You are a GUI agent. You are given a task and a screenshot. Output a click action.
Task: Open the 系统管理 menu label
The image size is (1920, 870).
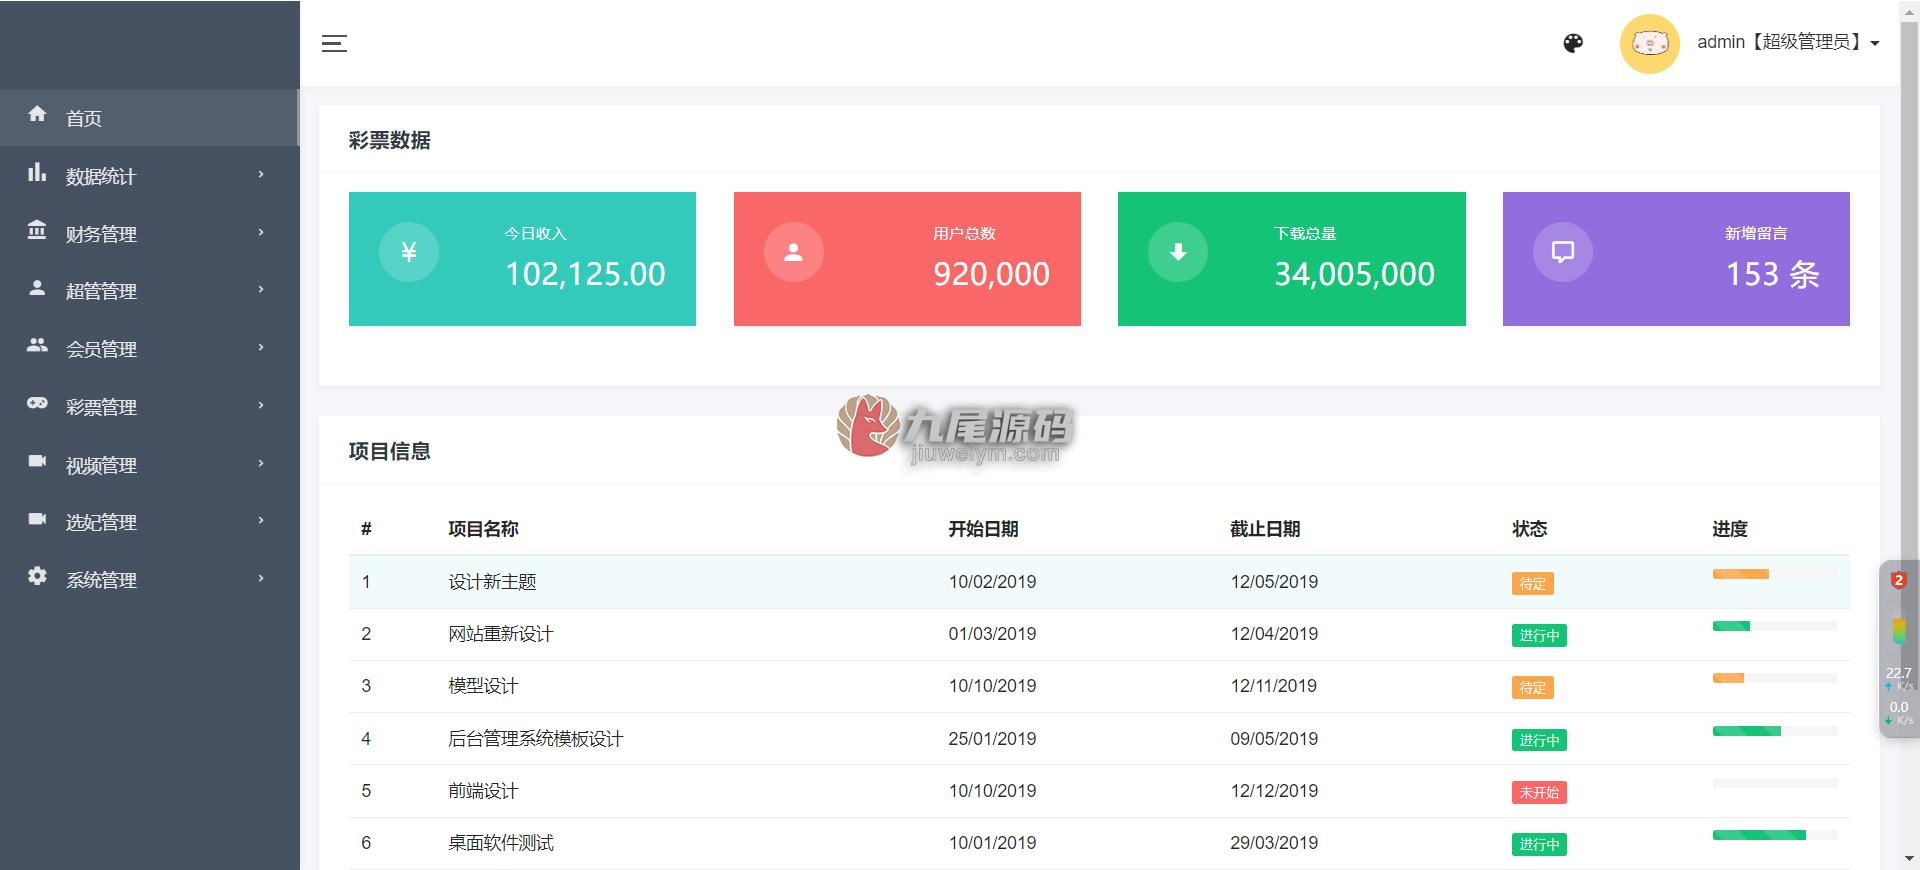(101, 580)
